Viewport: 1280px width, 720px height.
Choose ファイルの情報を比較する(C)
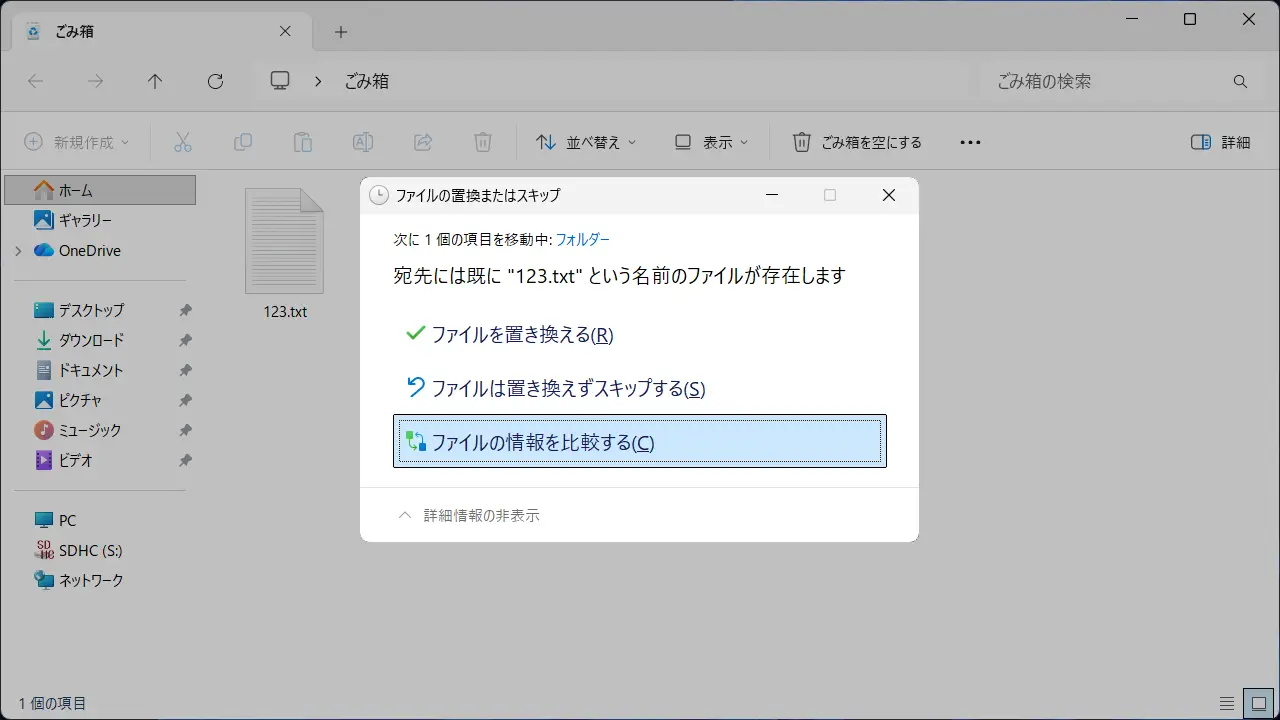click(x=640, y=441)
